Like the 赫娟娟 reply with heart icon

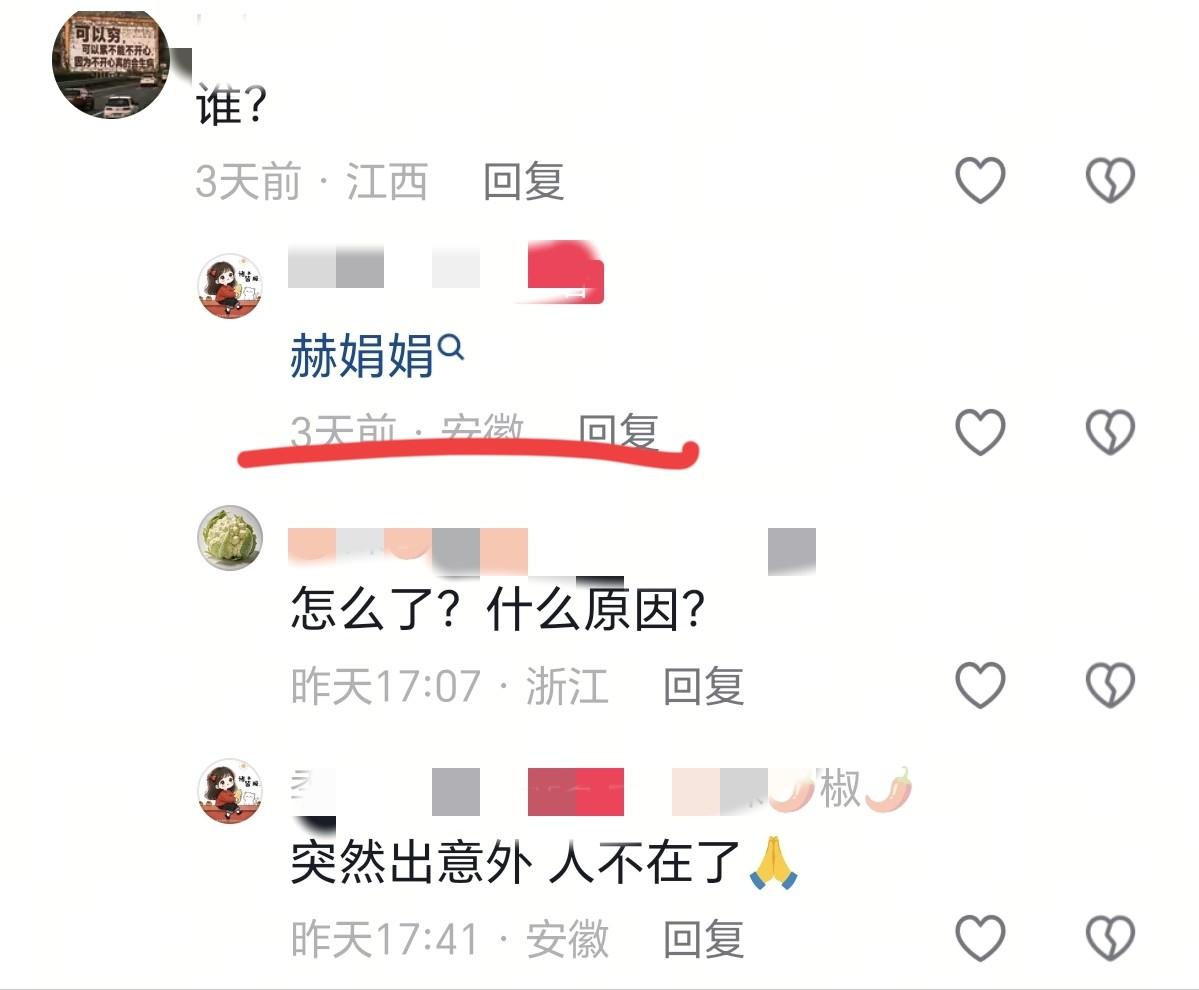(980, 432)
